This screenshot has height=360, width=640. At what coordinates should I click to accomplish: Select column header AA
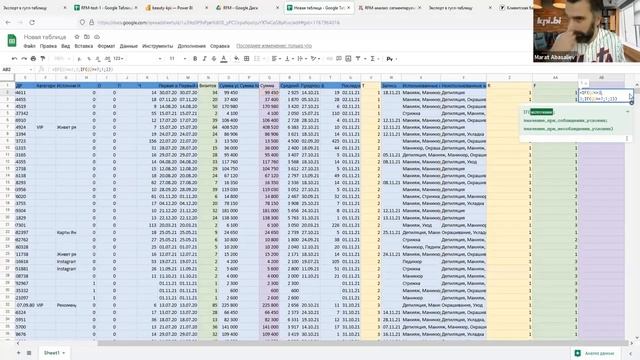555,77
